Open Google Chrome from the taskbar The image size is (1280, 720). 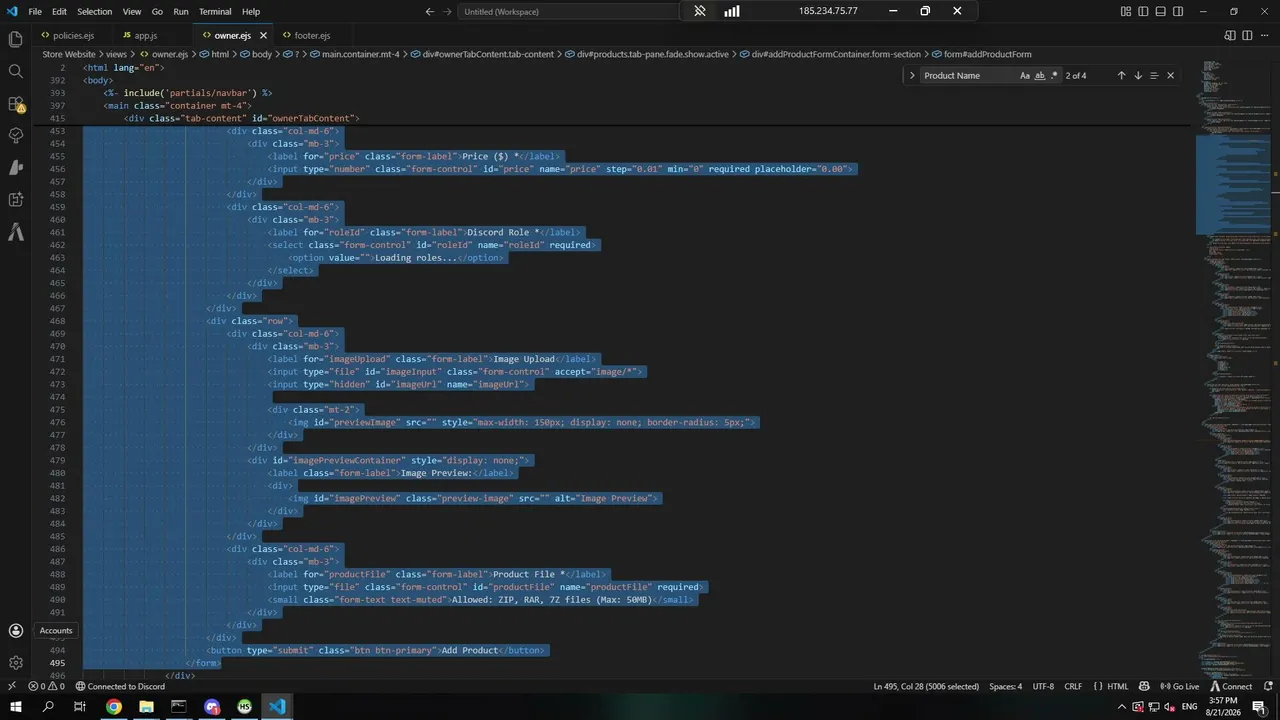pos(113,707)
